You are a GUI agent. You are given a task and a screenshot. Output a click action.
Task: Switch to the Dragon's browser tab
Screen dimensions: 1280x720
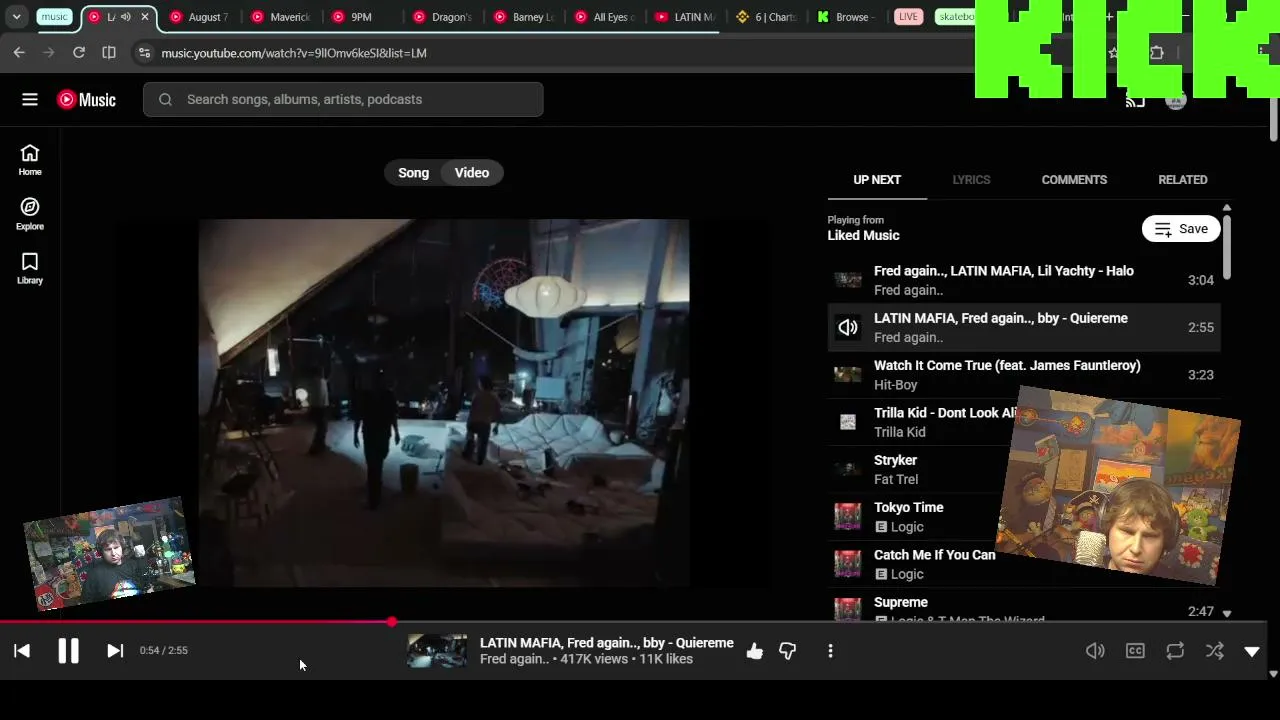click(x=443, y=17)
